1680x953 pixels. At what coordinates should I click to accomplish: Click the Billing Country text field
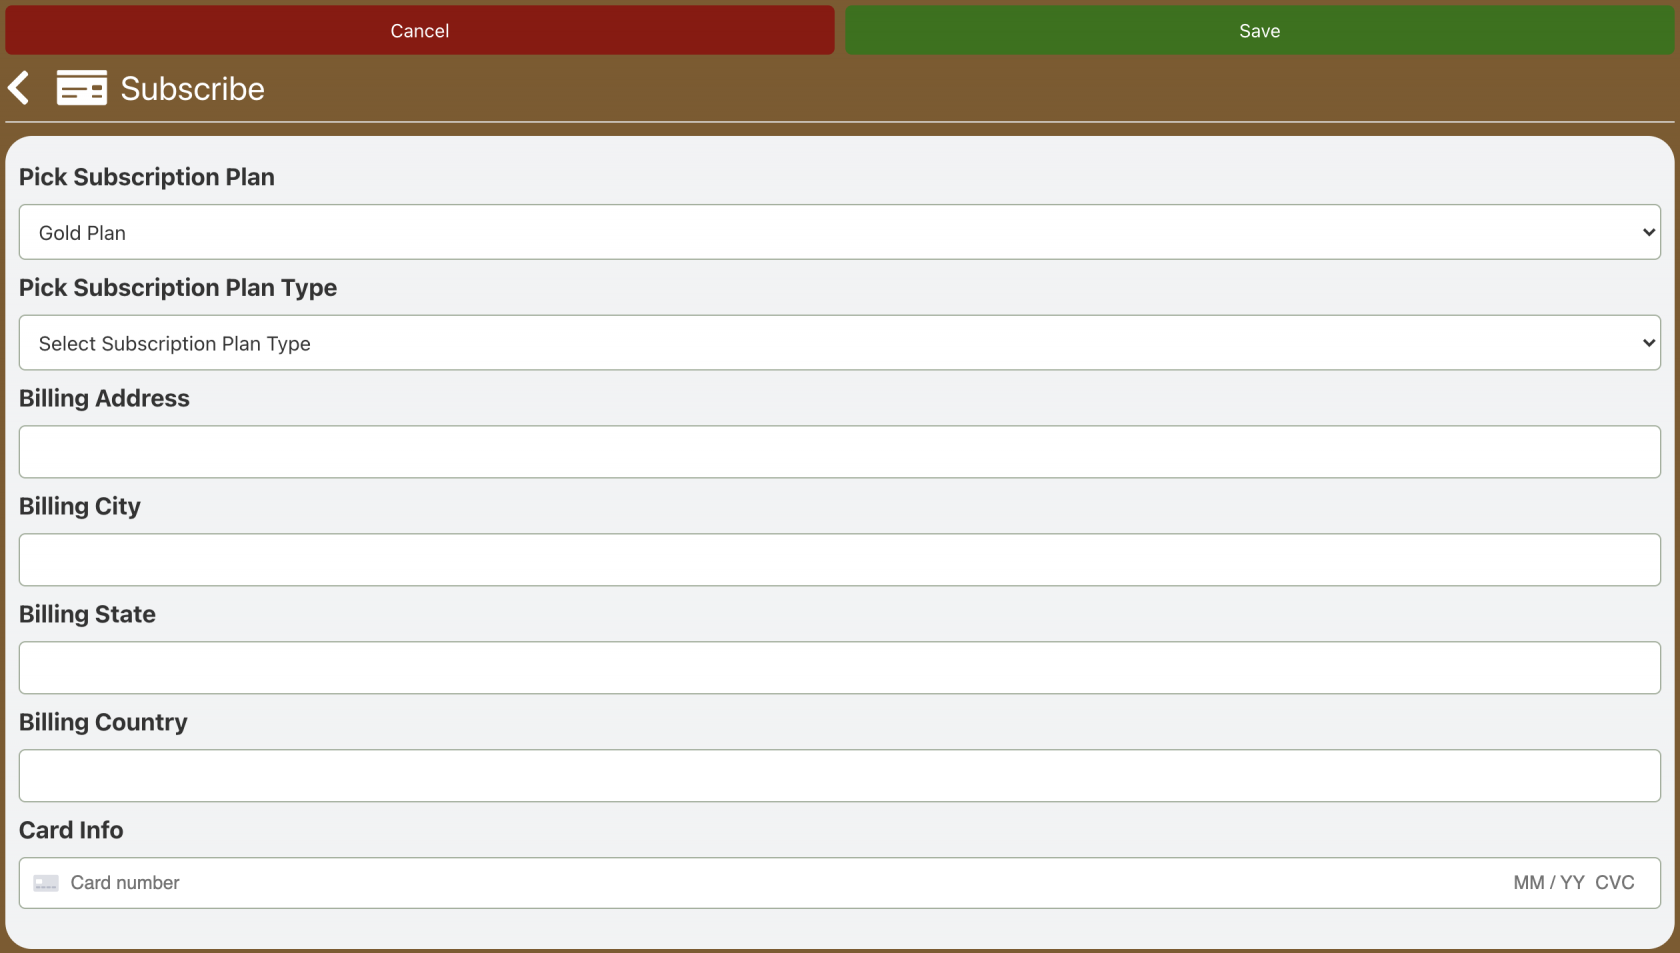click(x=839, y=776)
